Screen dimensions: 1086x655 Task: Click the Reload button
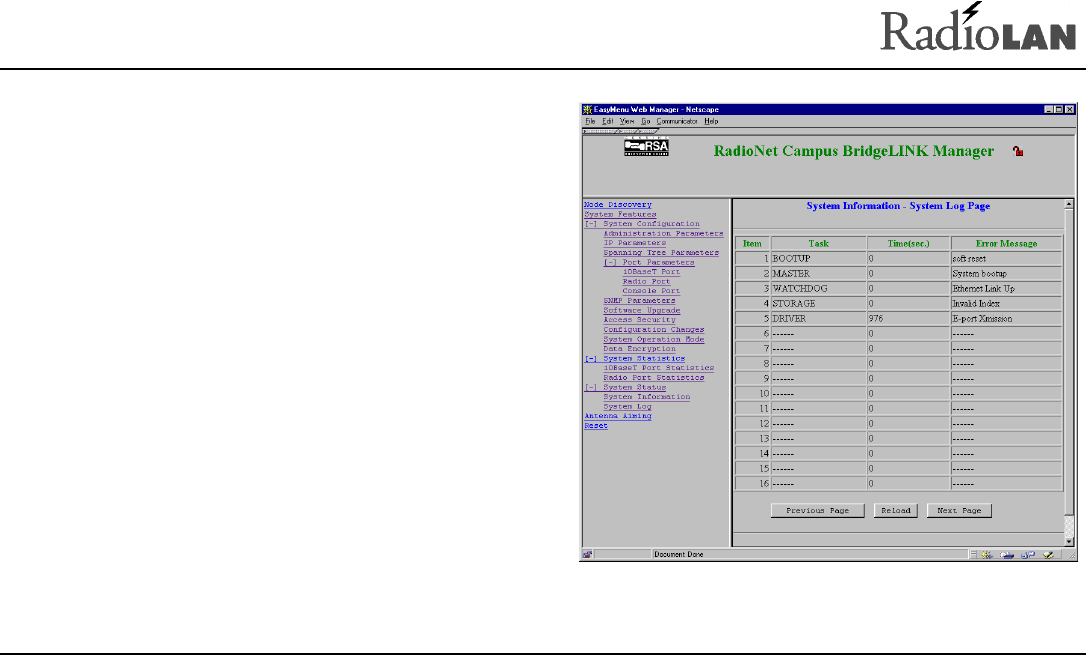point(896,510)
